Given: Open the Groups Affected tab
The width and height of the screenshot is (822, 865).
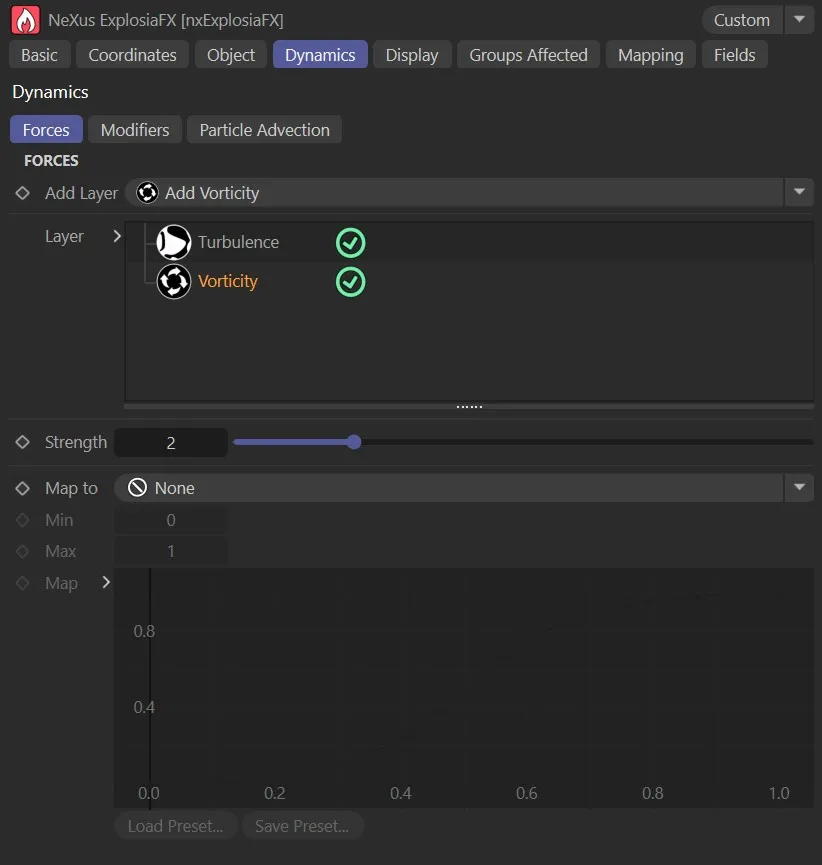Looking at the screenshot, I should tap(528, 55).
